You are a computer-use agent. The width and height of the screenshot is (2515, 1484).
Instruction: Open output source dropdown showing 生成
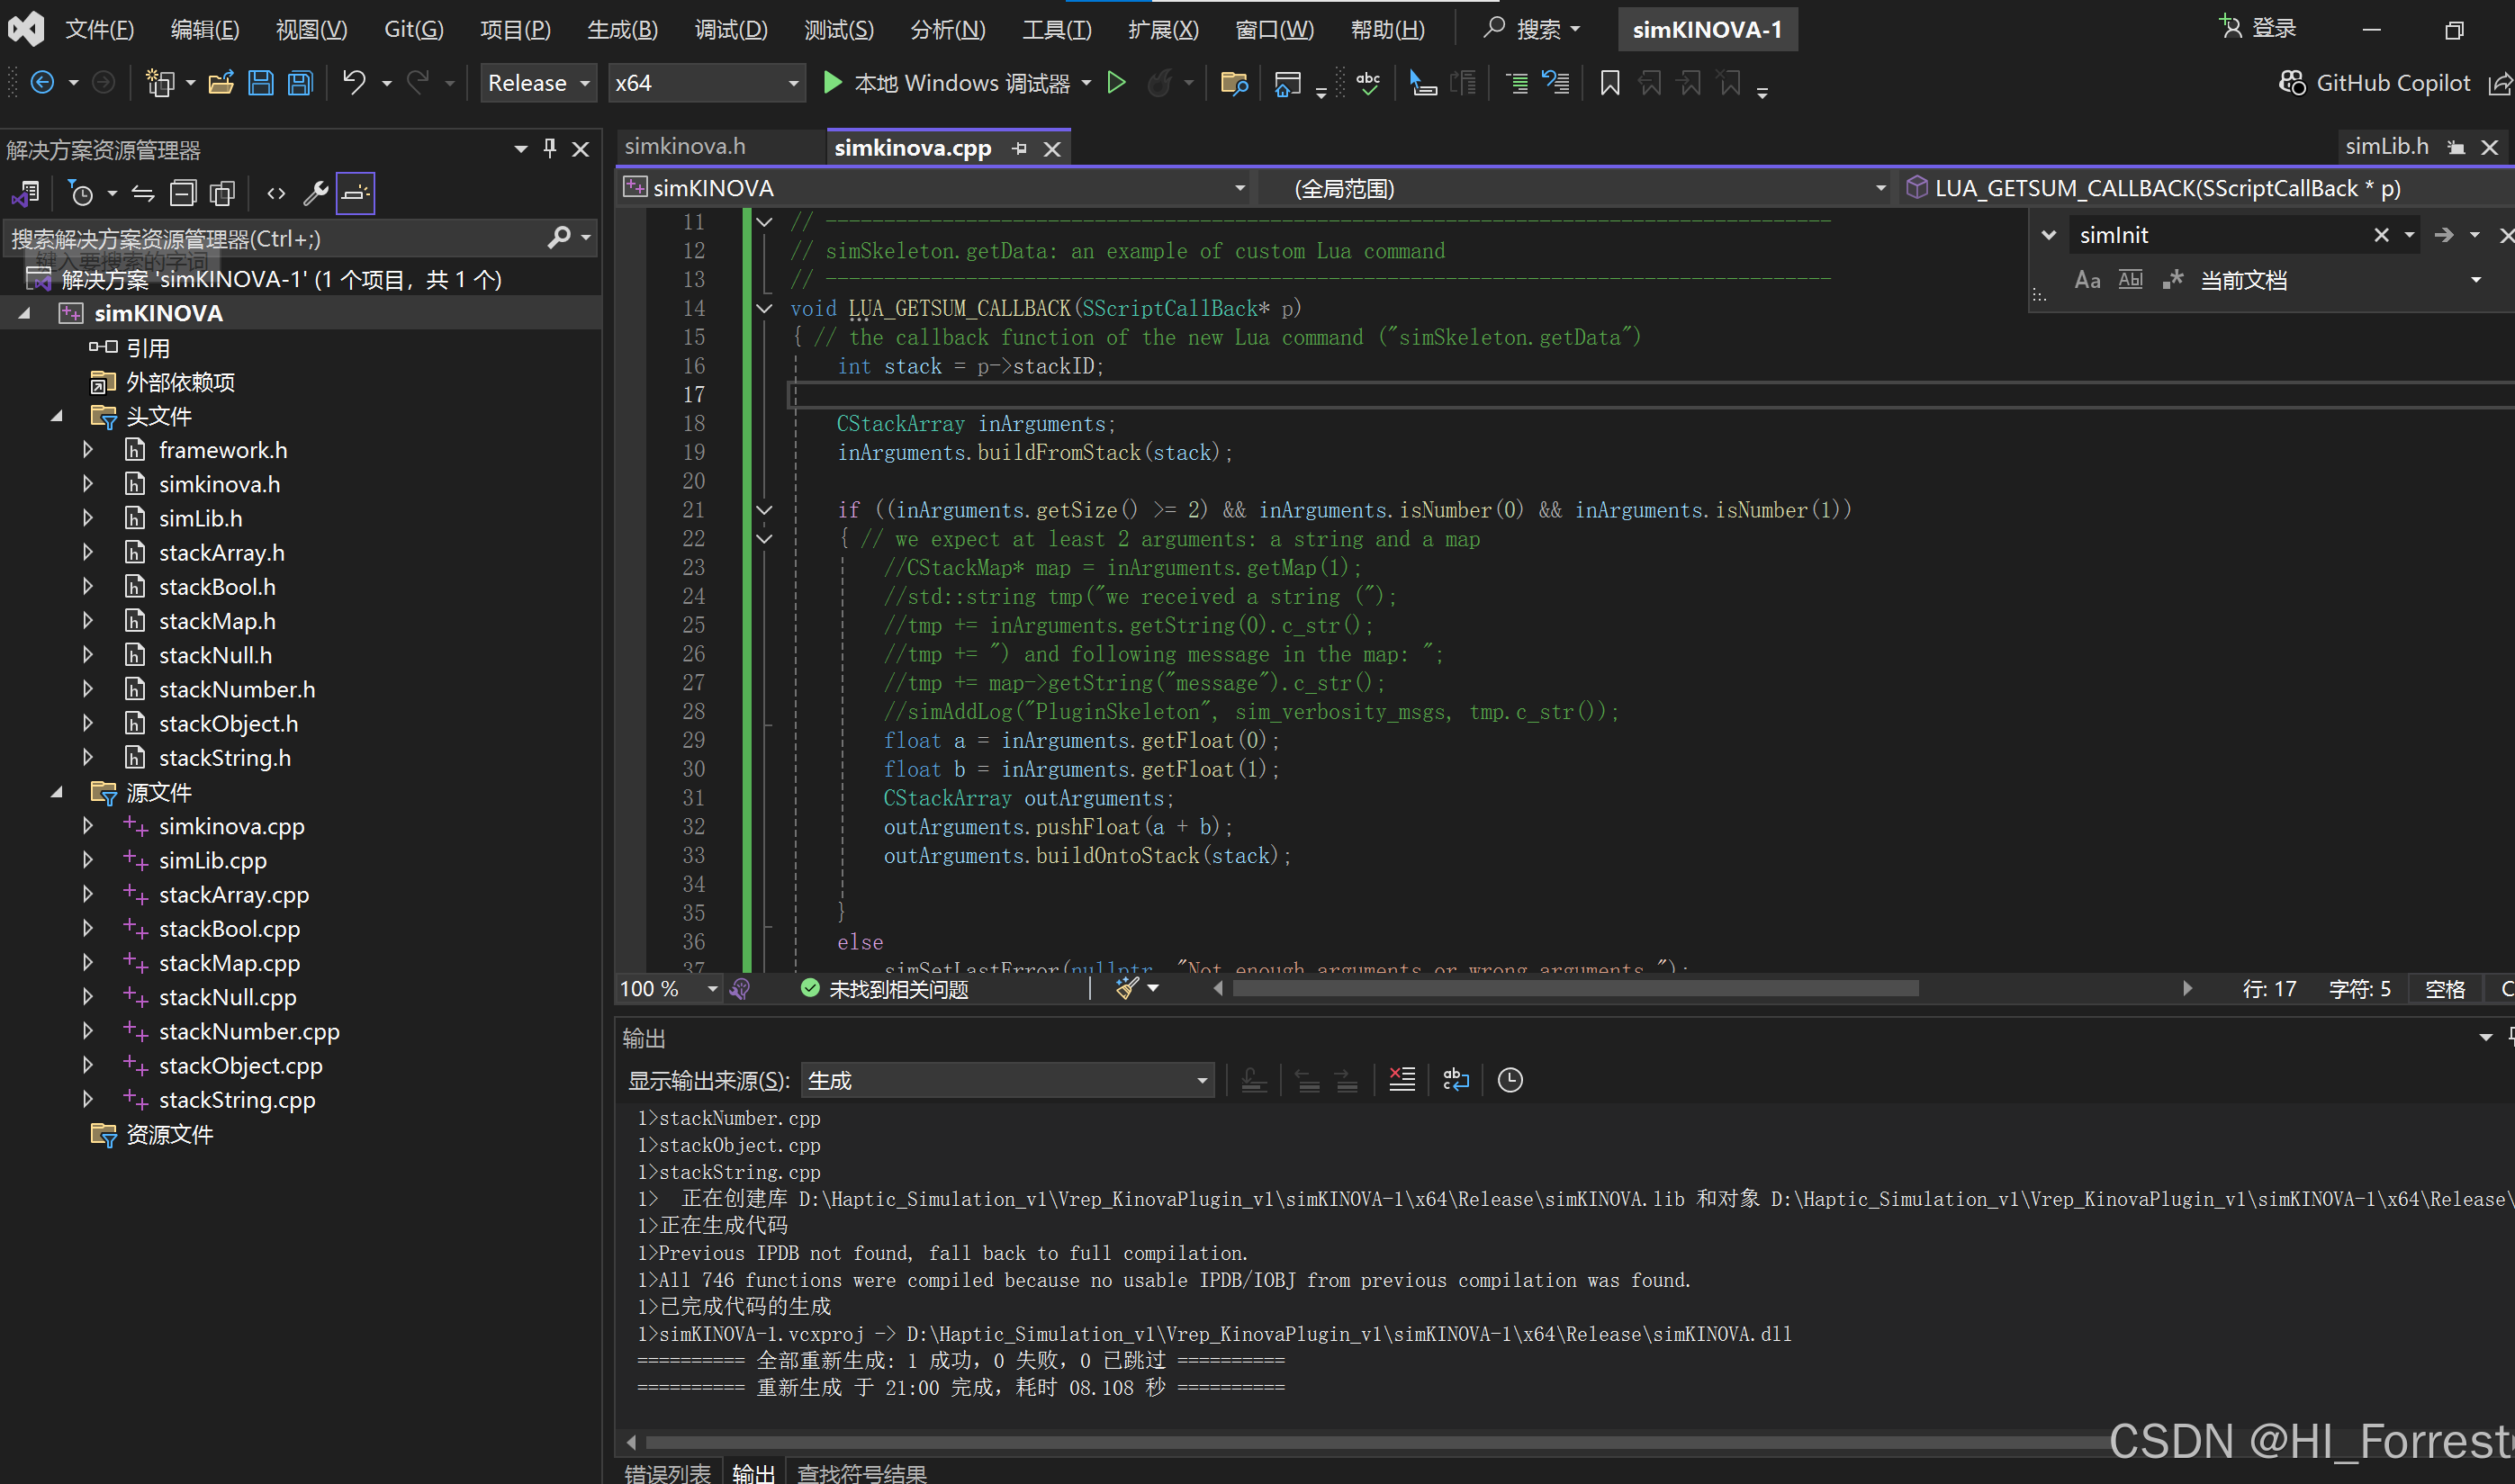[1008, 1081]
